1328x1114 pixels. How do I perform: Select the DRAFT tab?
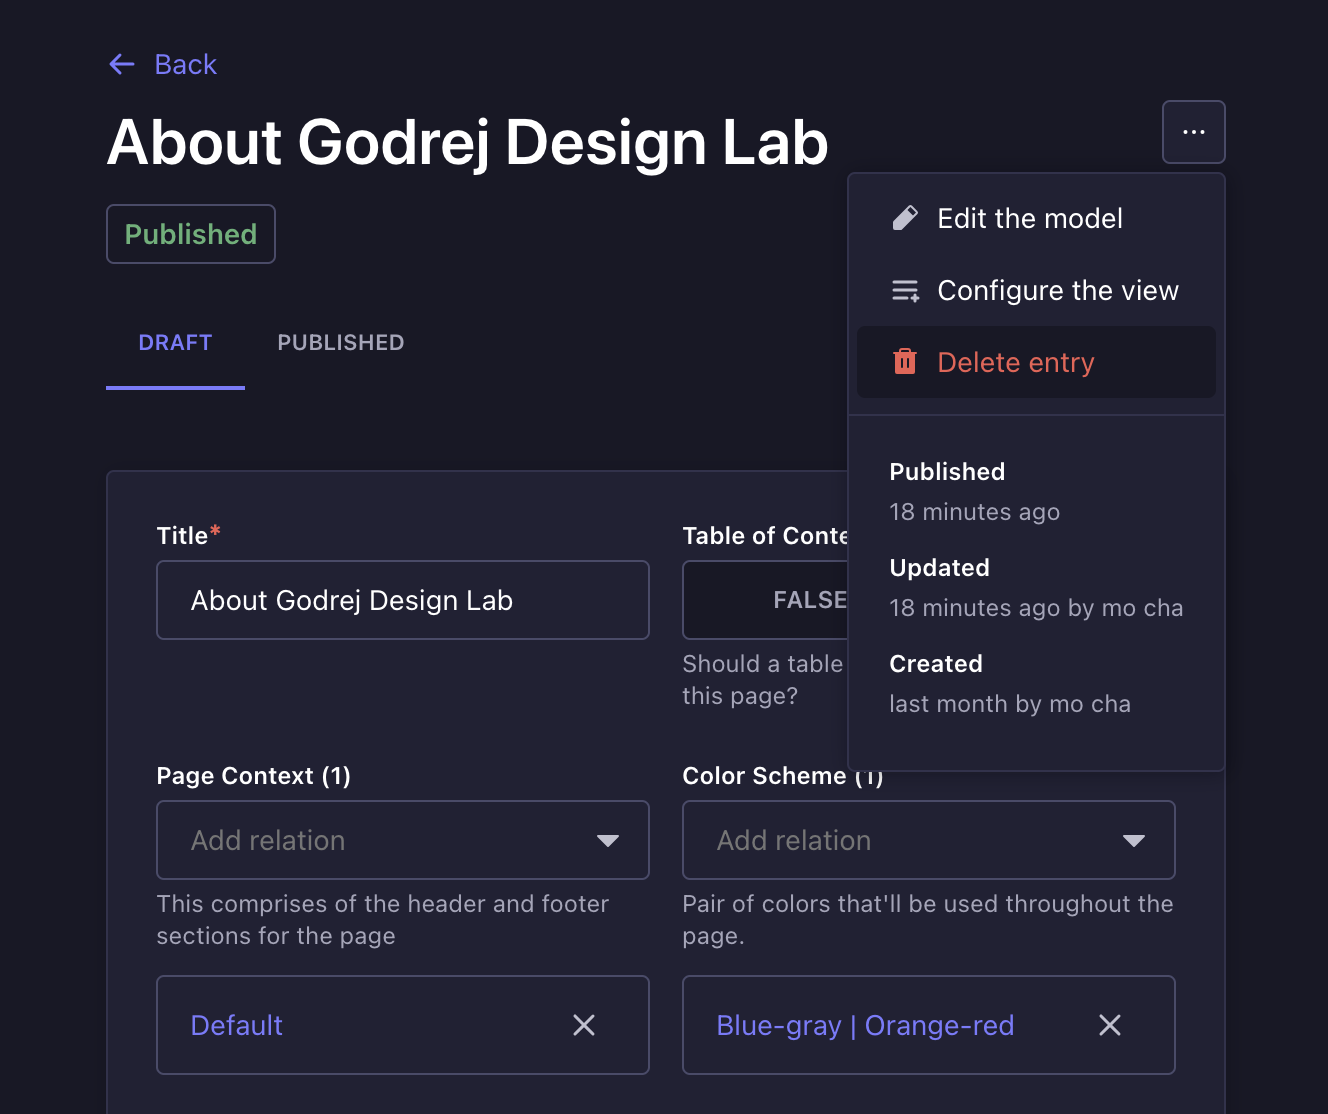coord(175,343)
